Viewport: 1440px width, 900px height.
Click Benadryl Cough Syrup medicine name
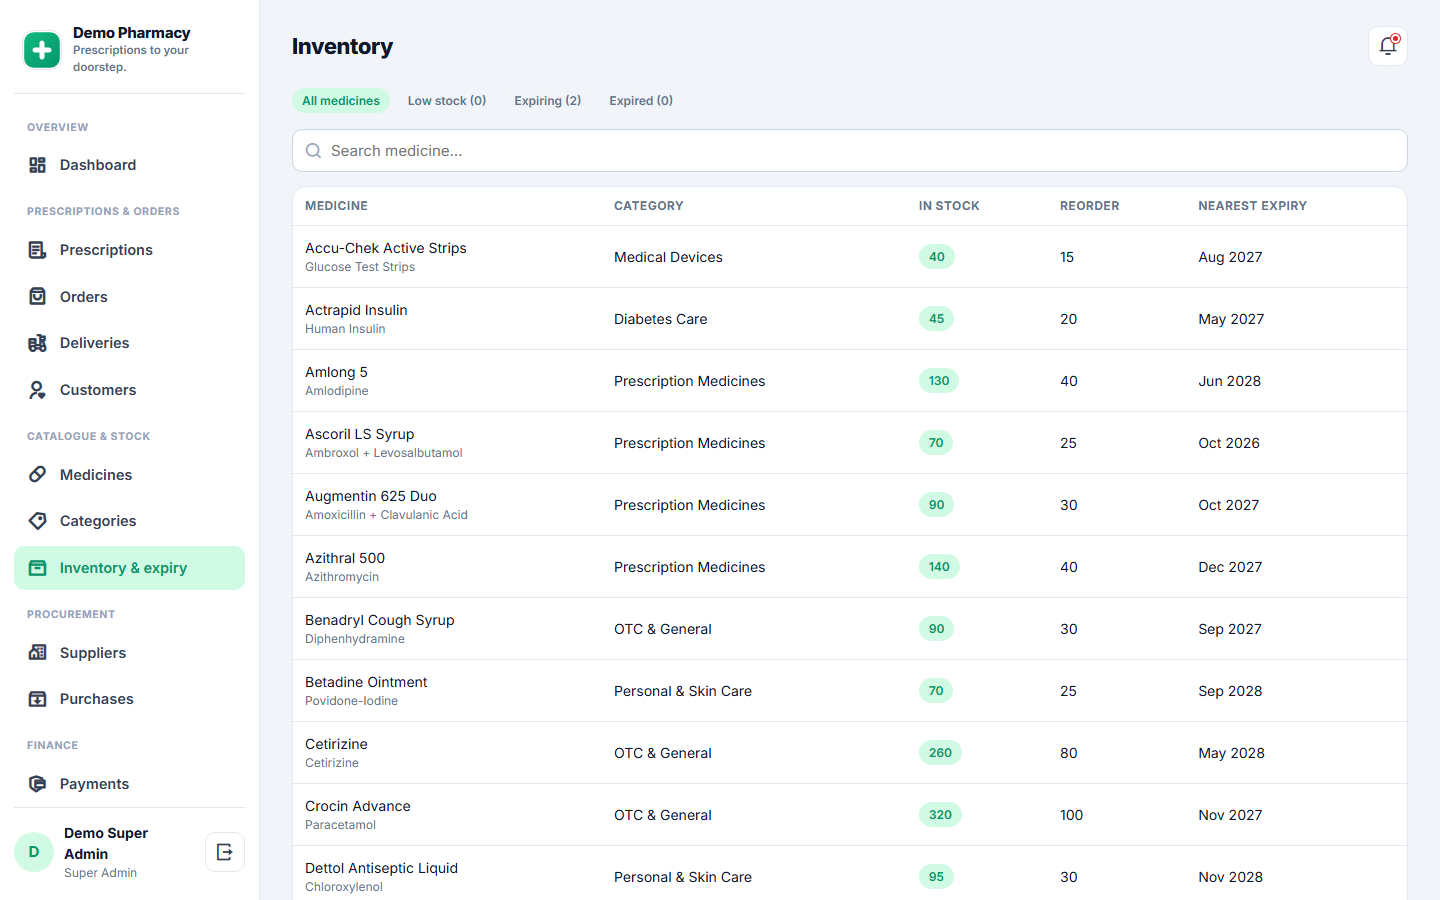pyautogui.click(x=380, y=620)
